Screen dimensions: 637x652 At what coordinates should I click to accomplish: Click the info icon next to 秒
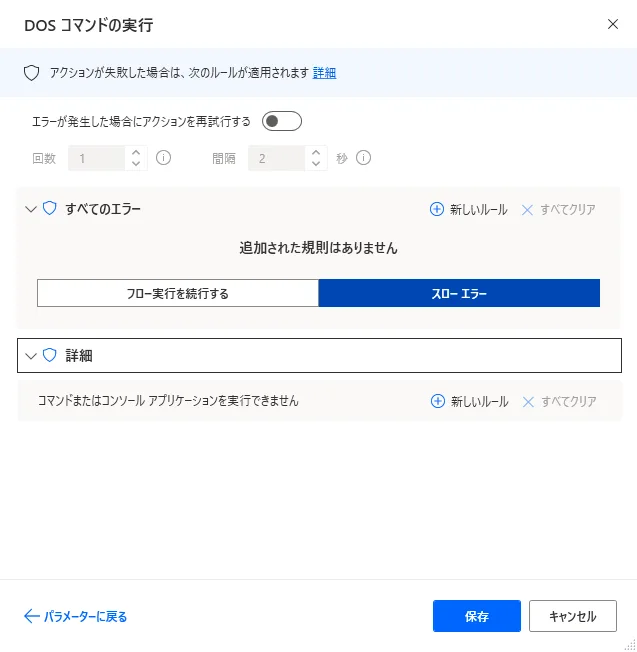click(x=364, y=158)
